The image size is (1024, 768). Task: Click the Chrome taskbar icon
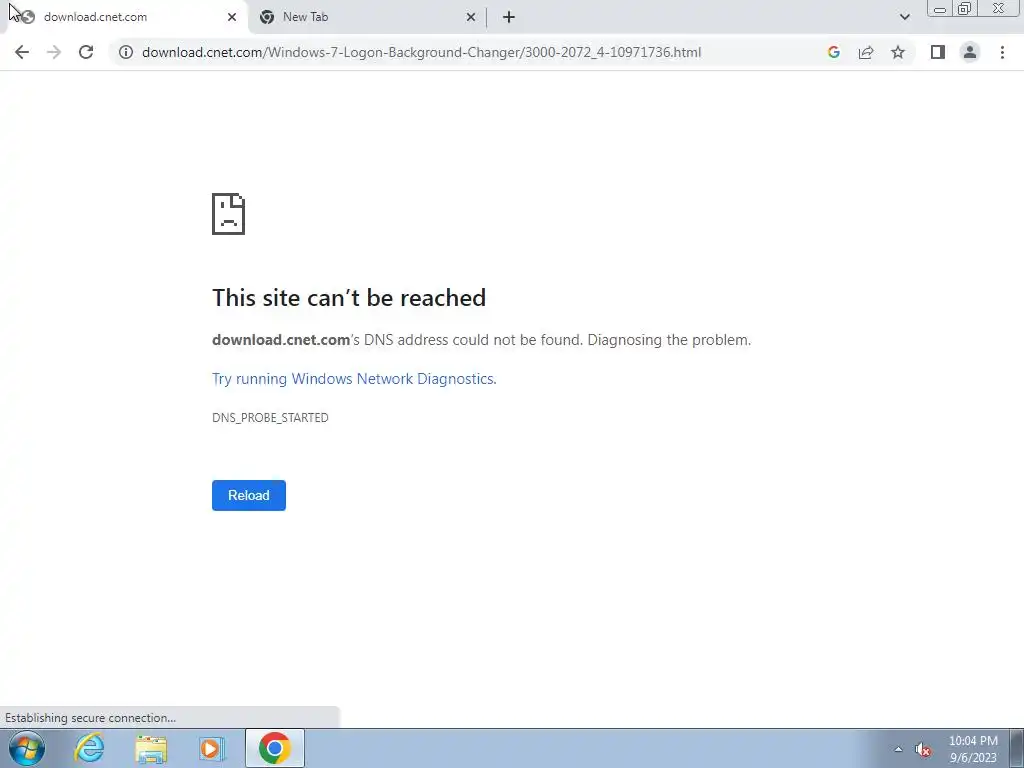pos(275,748)
